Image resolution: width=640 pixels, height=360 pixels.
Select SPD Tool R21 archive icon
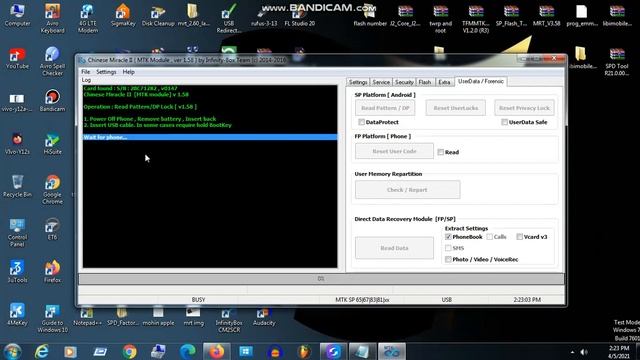[617, 61]
